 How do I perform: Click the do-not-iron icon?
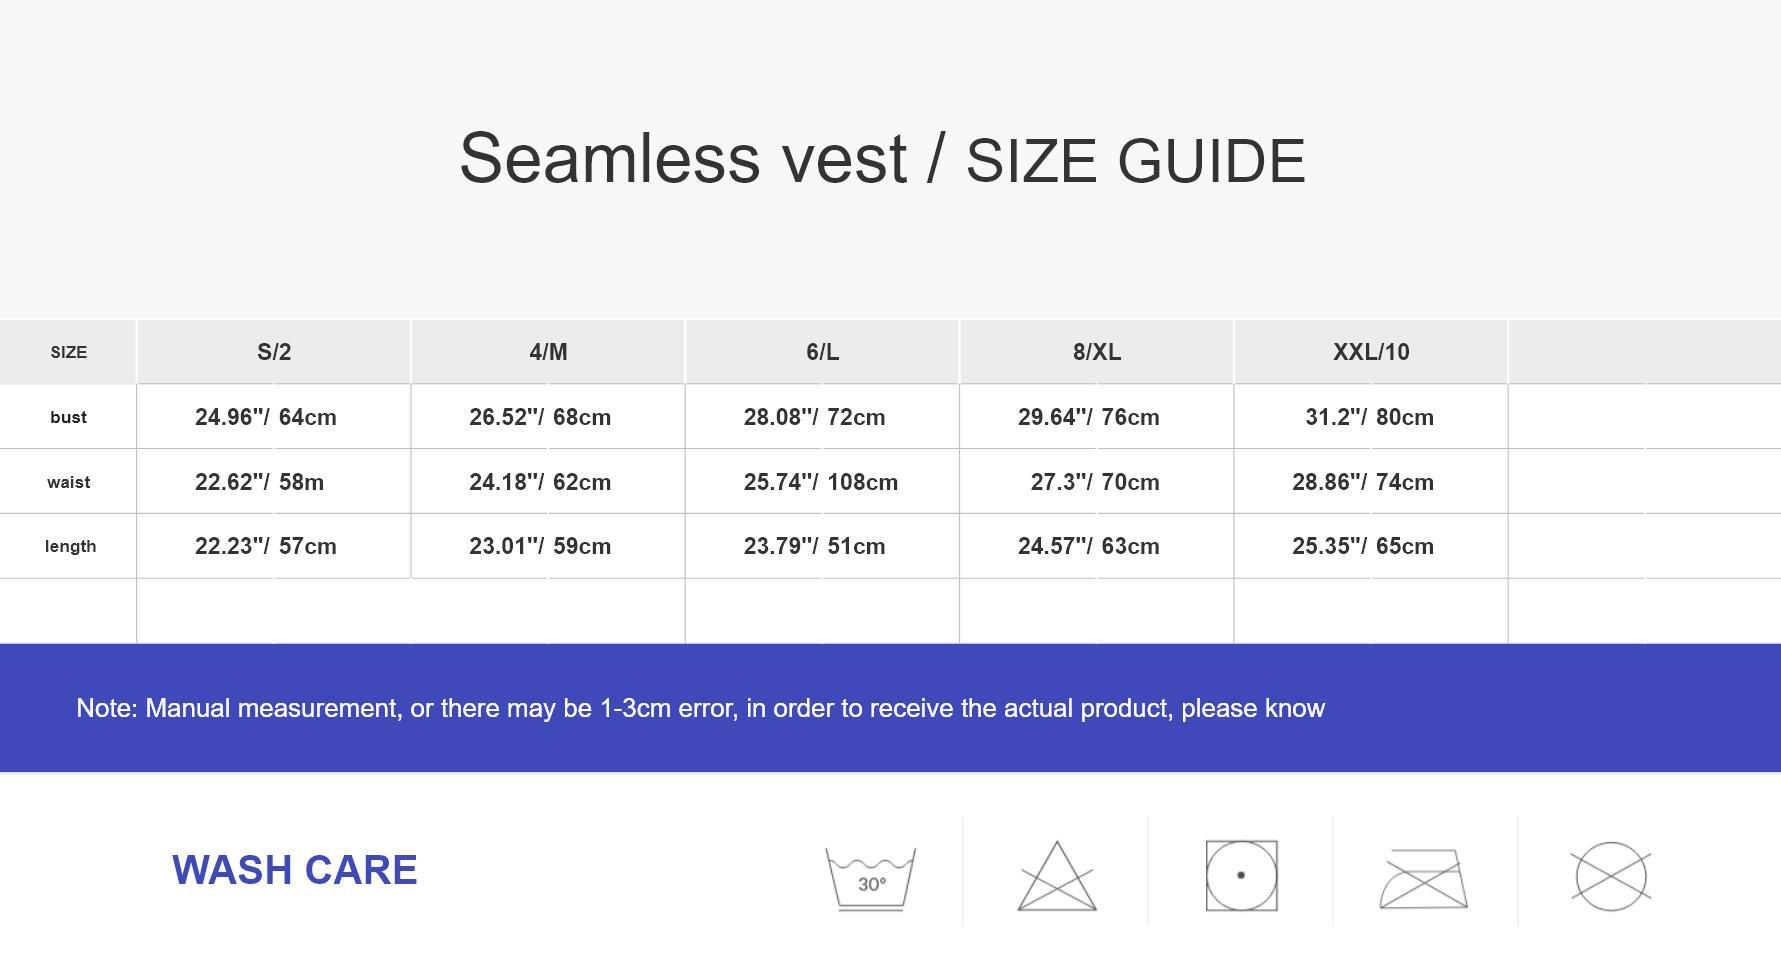click(1423, 878)
